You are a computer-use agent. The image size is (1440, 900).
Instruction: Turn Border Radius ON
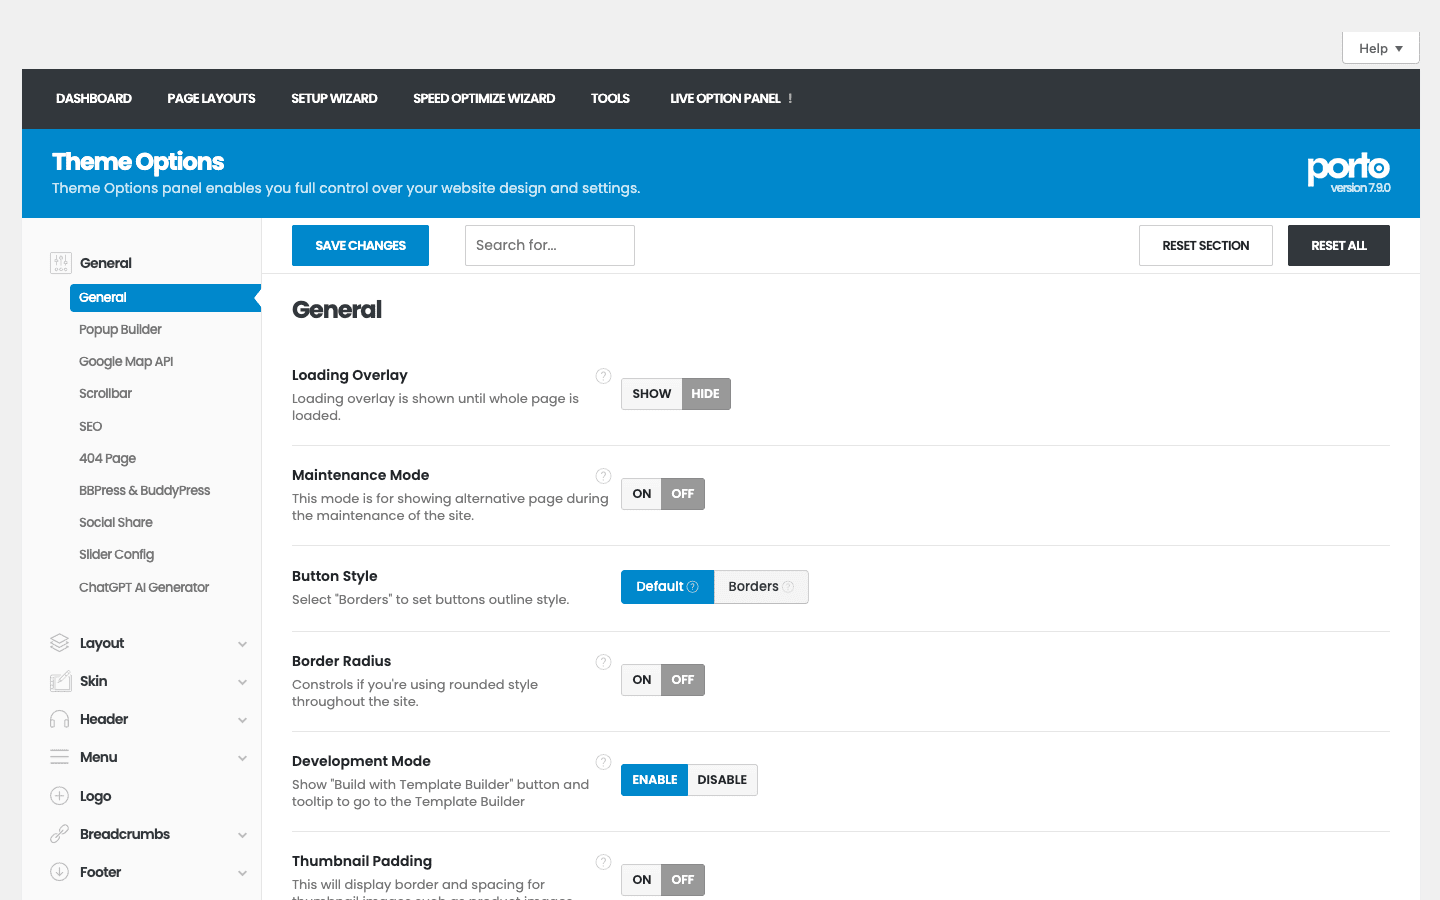pyautogui.click(x=642, y=680)
